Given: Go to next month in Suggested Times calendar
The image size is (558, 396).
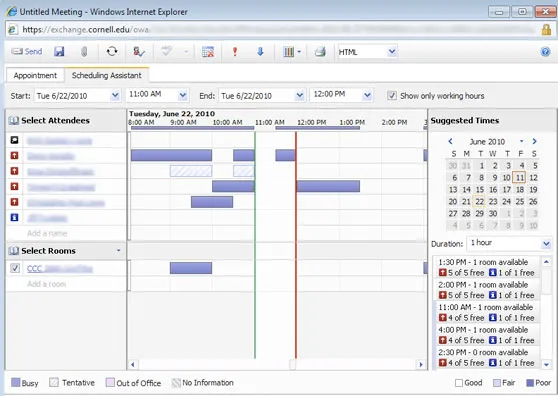Looking at the screenshot, I should click(534, 141).
